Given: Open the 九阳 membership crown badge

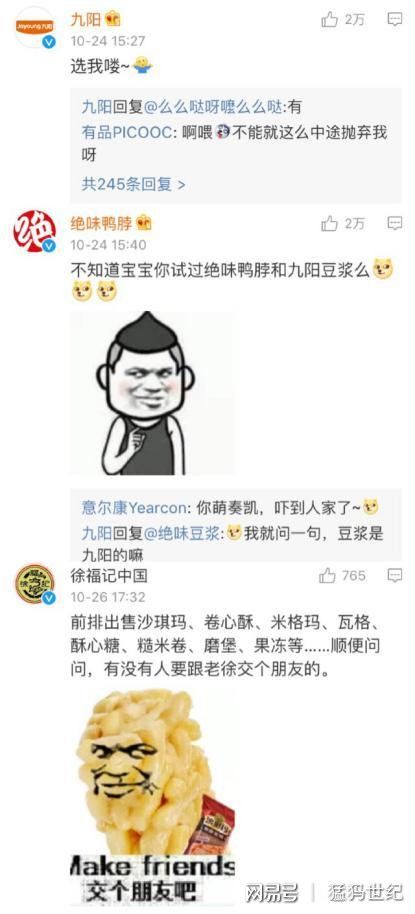Looking at the screenshot, I should [x=112, y=19].
